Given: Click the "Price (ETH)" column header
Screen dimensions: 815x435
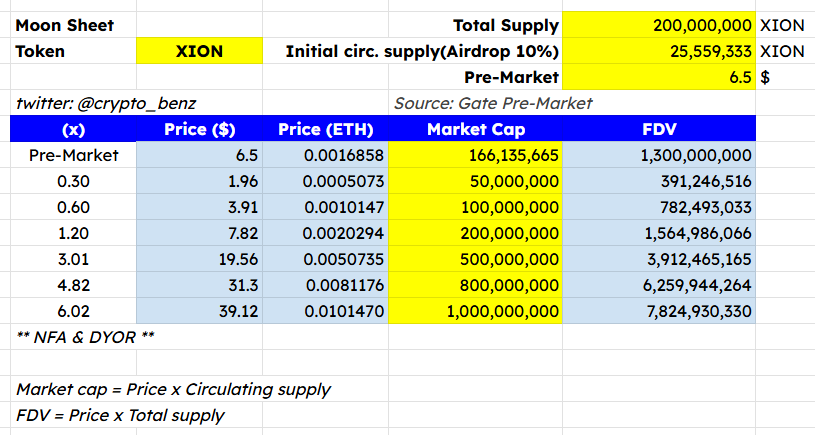Looking at the screenshot, I should click(x=325, y=129).
